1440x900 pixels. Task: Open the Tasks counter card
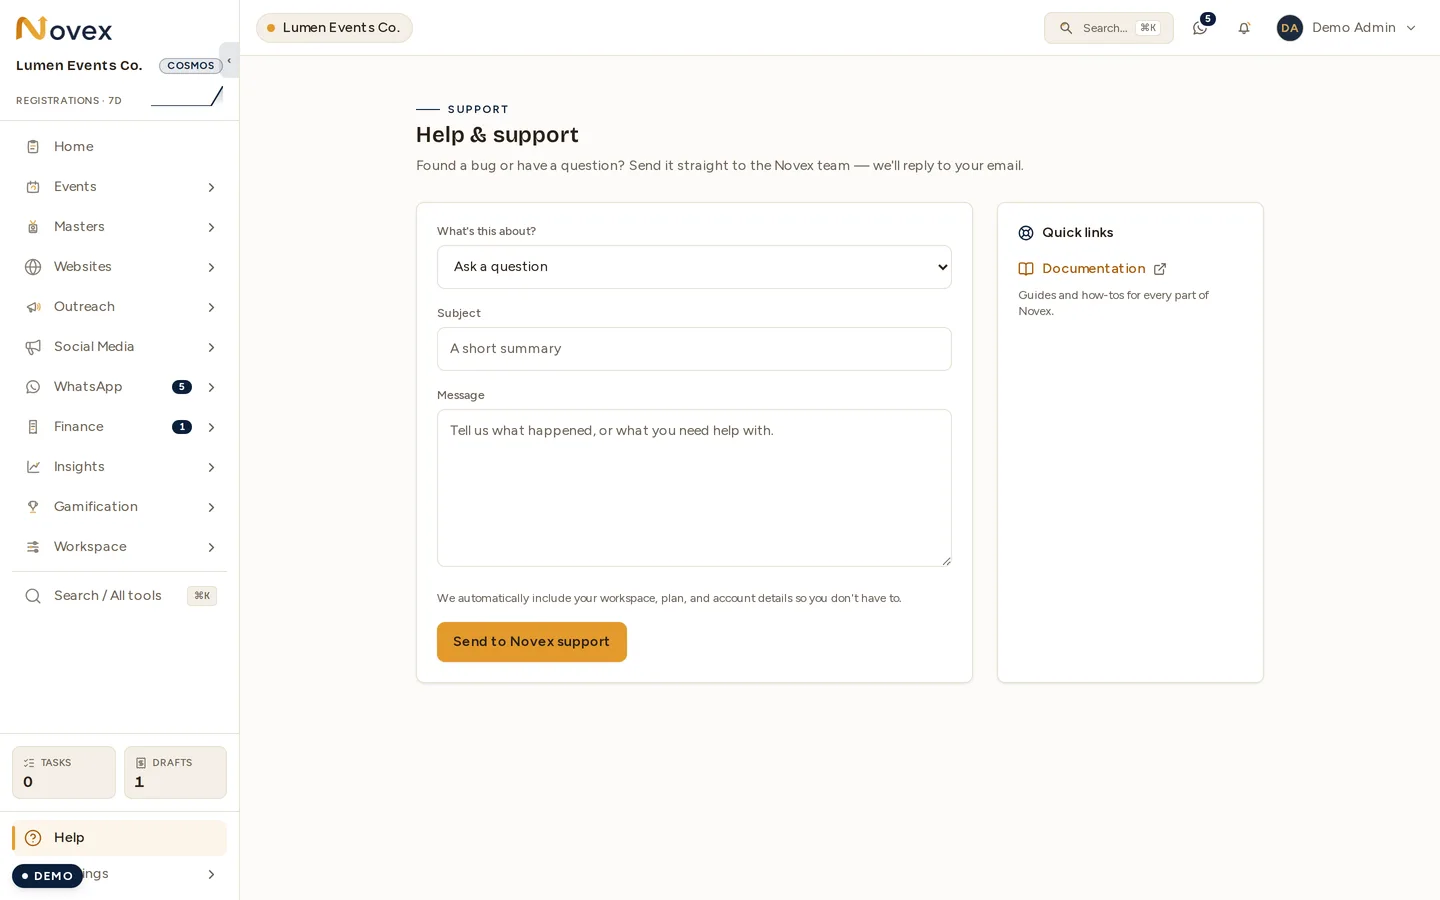coord(64,773)
